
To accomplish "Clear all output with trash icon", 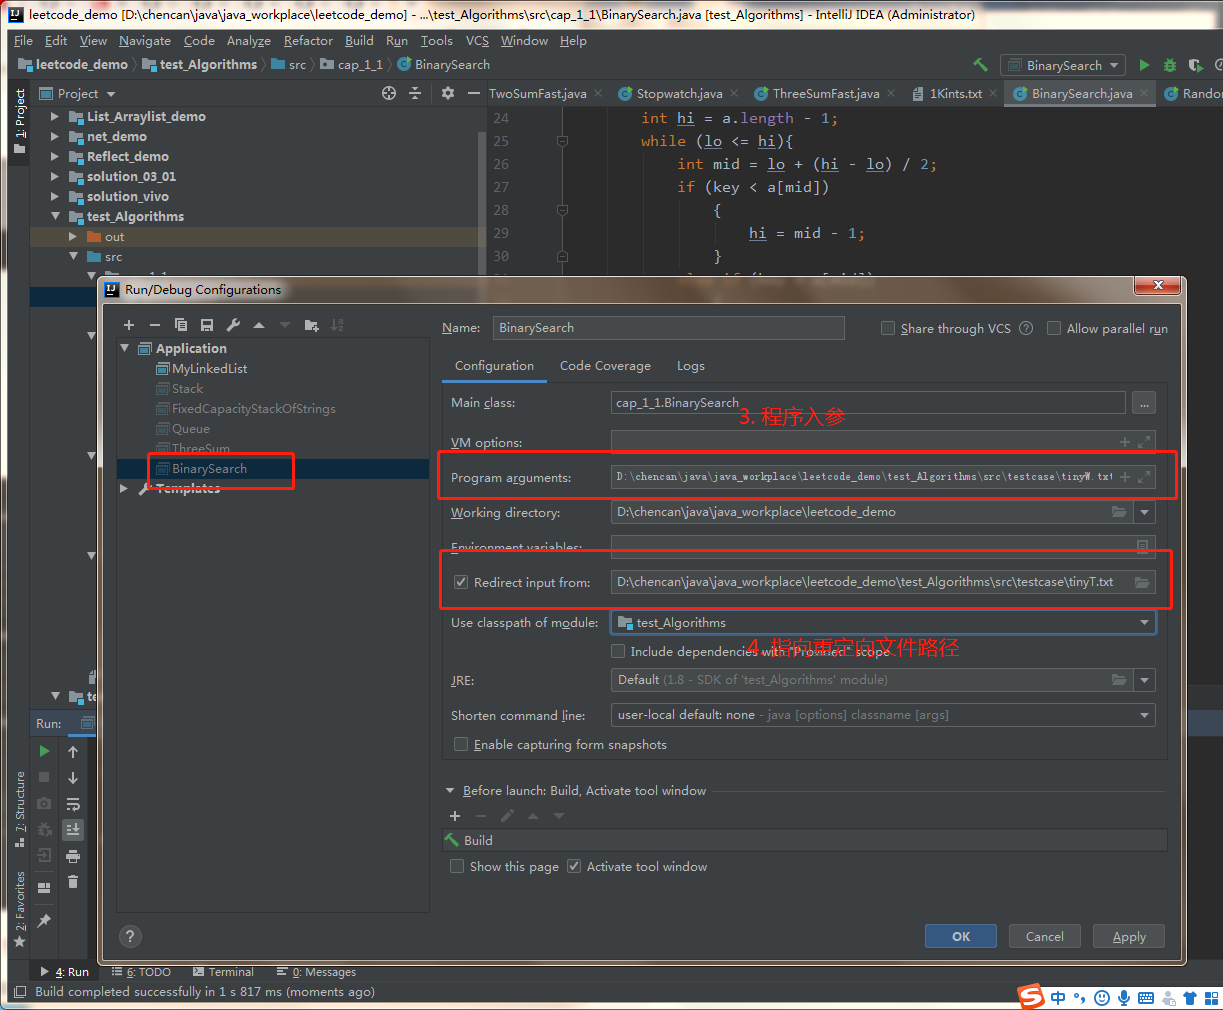I will [x=73, y=881].
